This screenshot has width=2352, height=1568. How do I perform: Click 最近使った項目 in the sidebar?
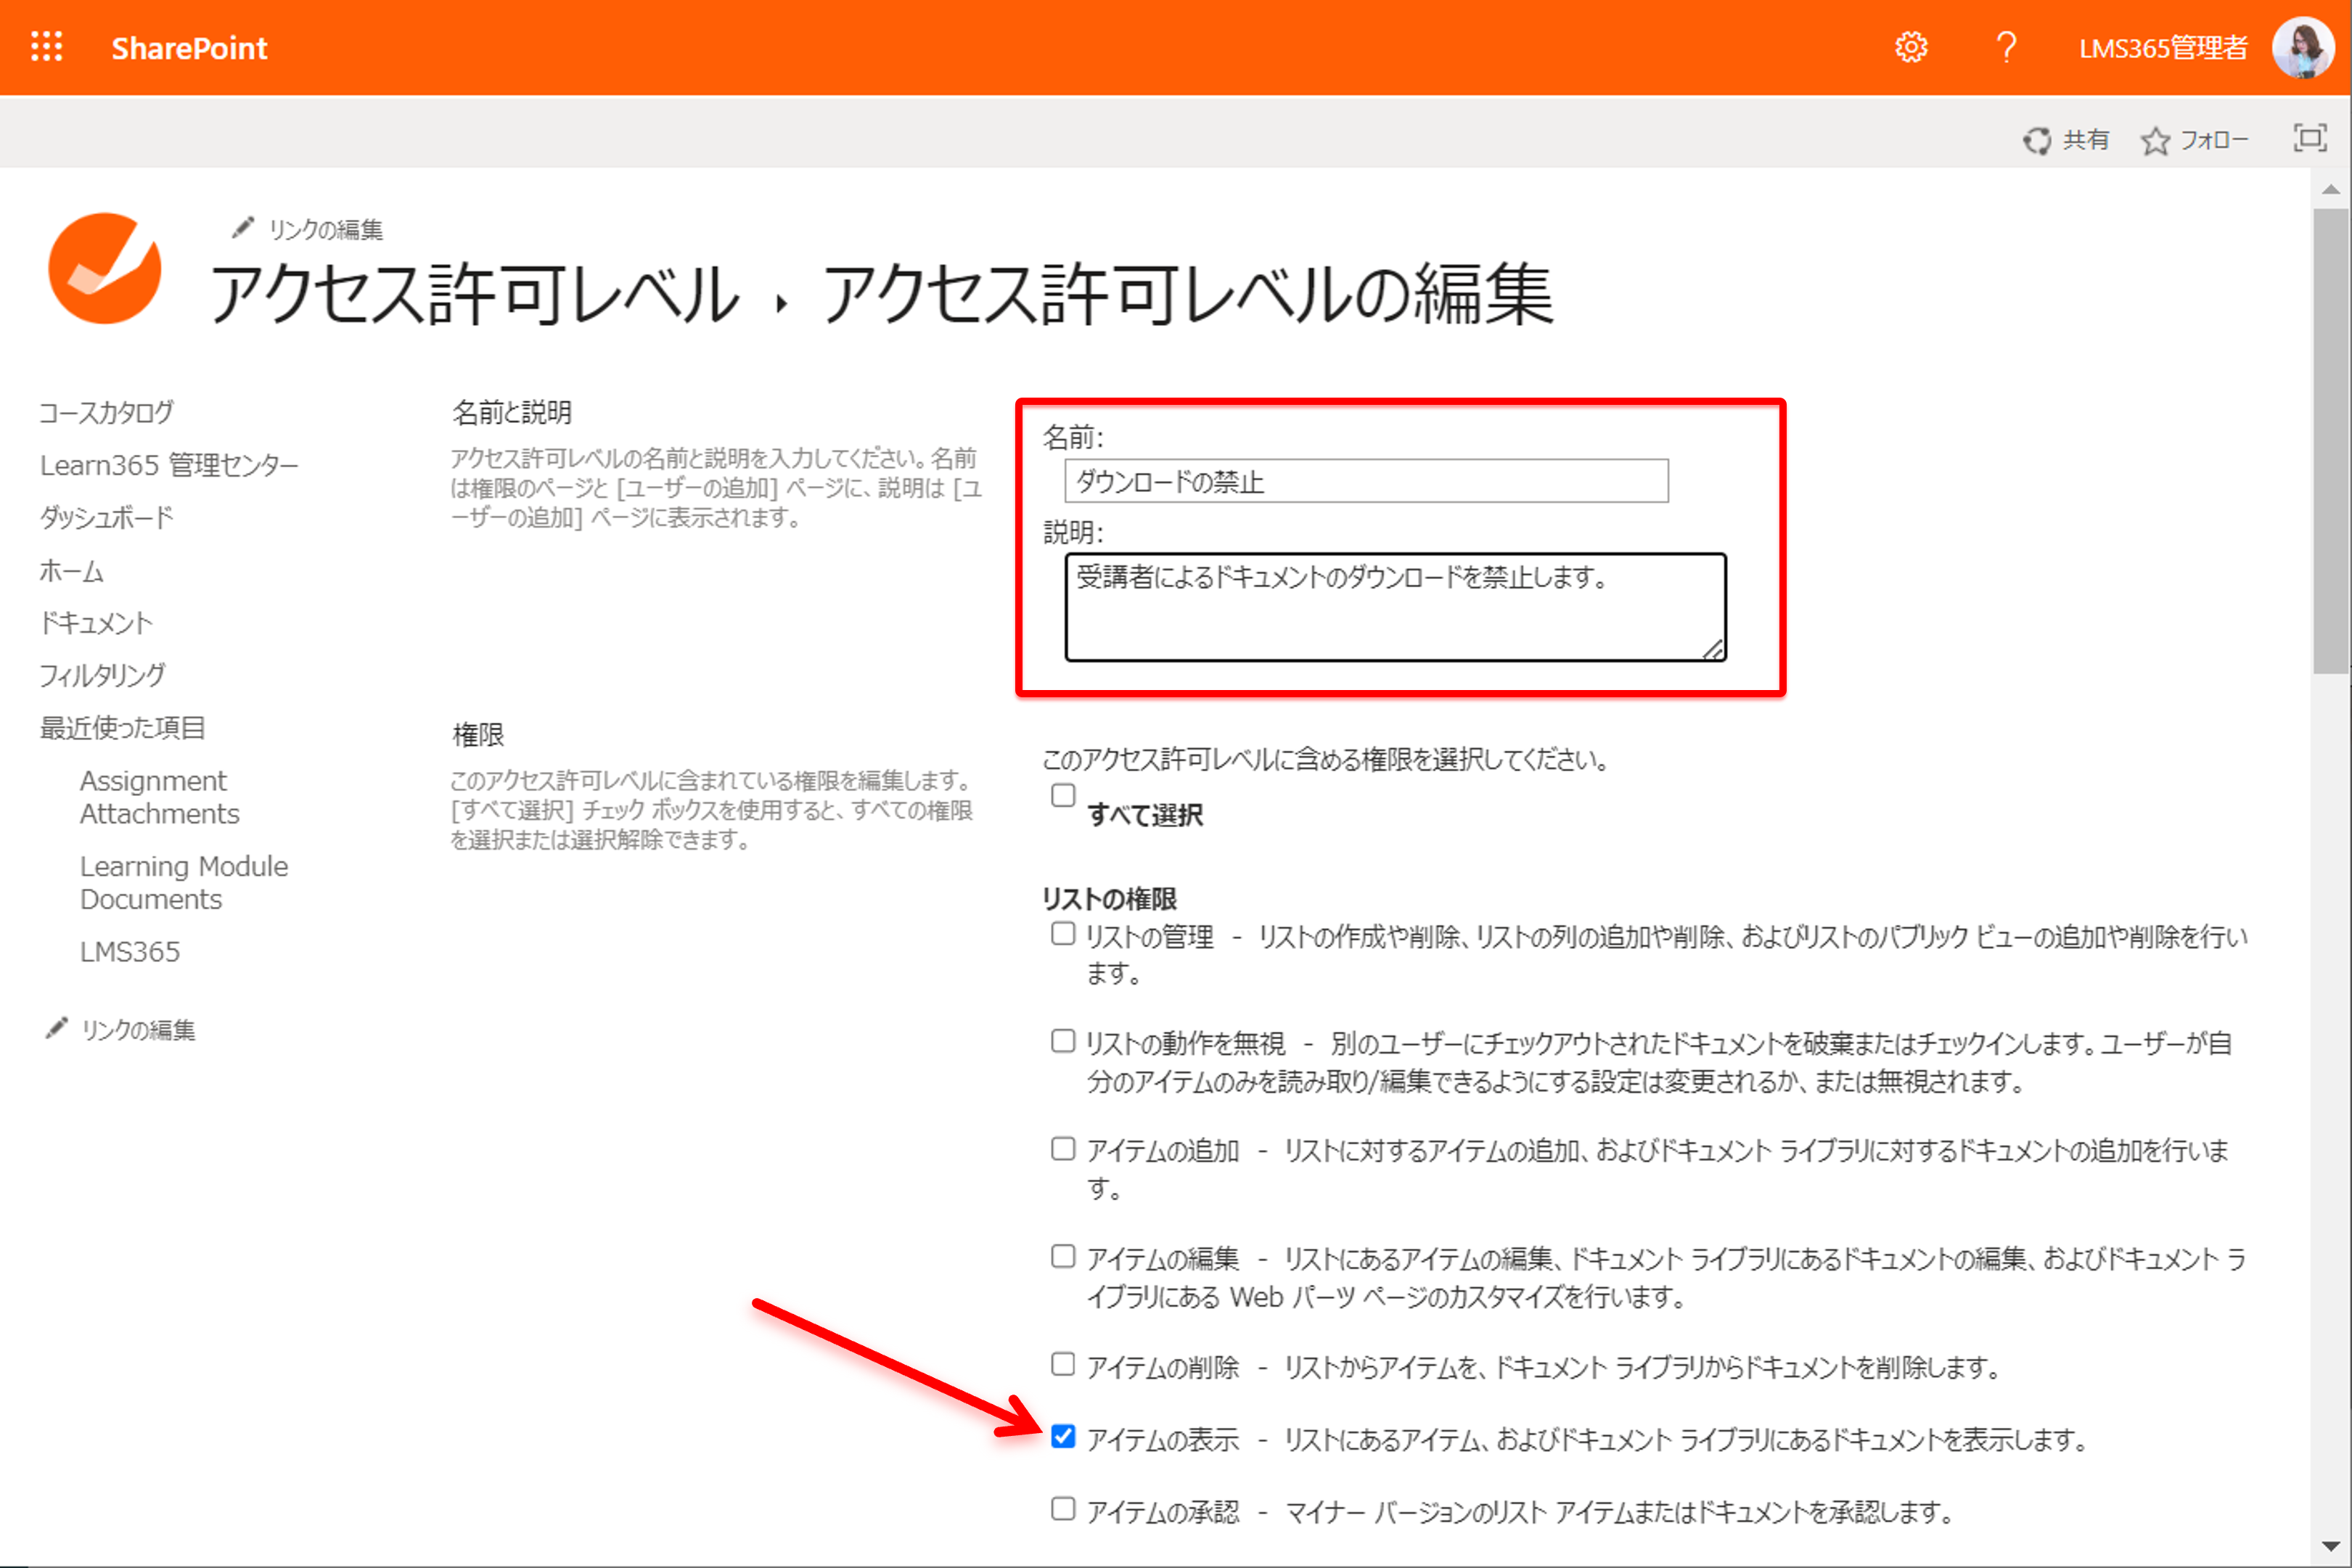click(122, 727)
